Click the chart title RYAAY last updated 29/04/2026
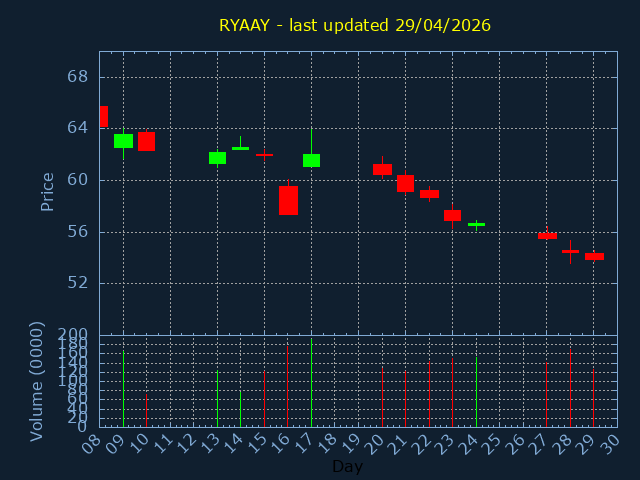 click(x=355, y=25)
